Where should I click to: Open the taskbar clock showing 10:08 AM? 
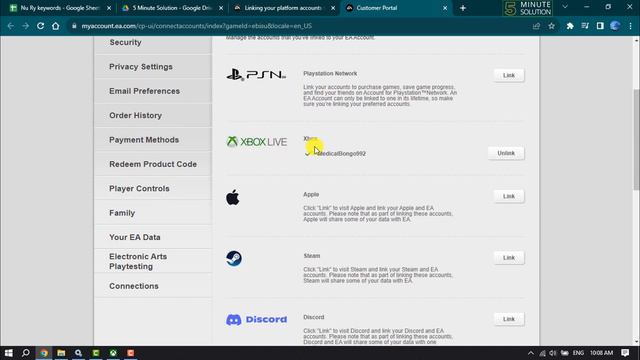[601, 353]
